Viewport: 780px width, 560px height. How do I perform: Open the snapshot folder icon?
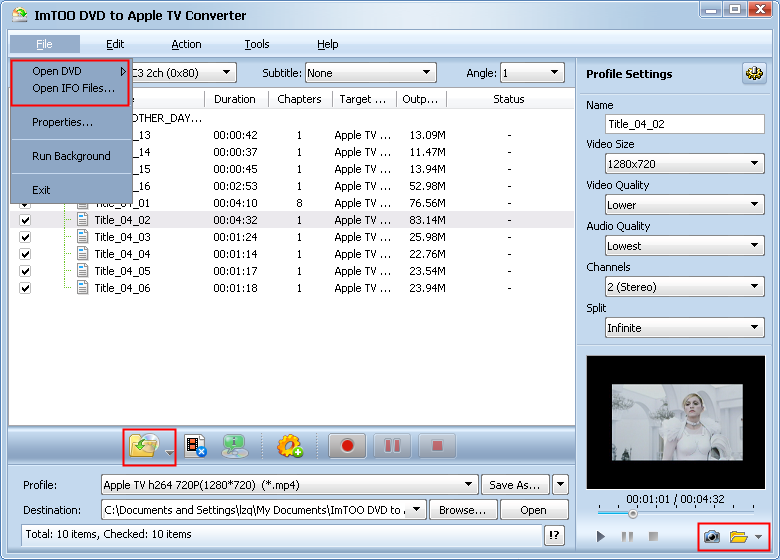[x=739, y=537]
